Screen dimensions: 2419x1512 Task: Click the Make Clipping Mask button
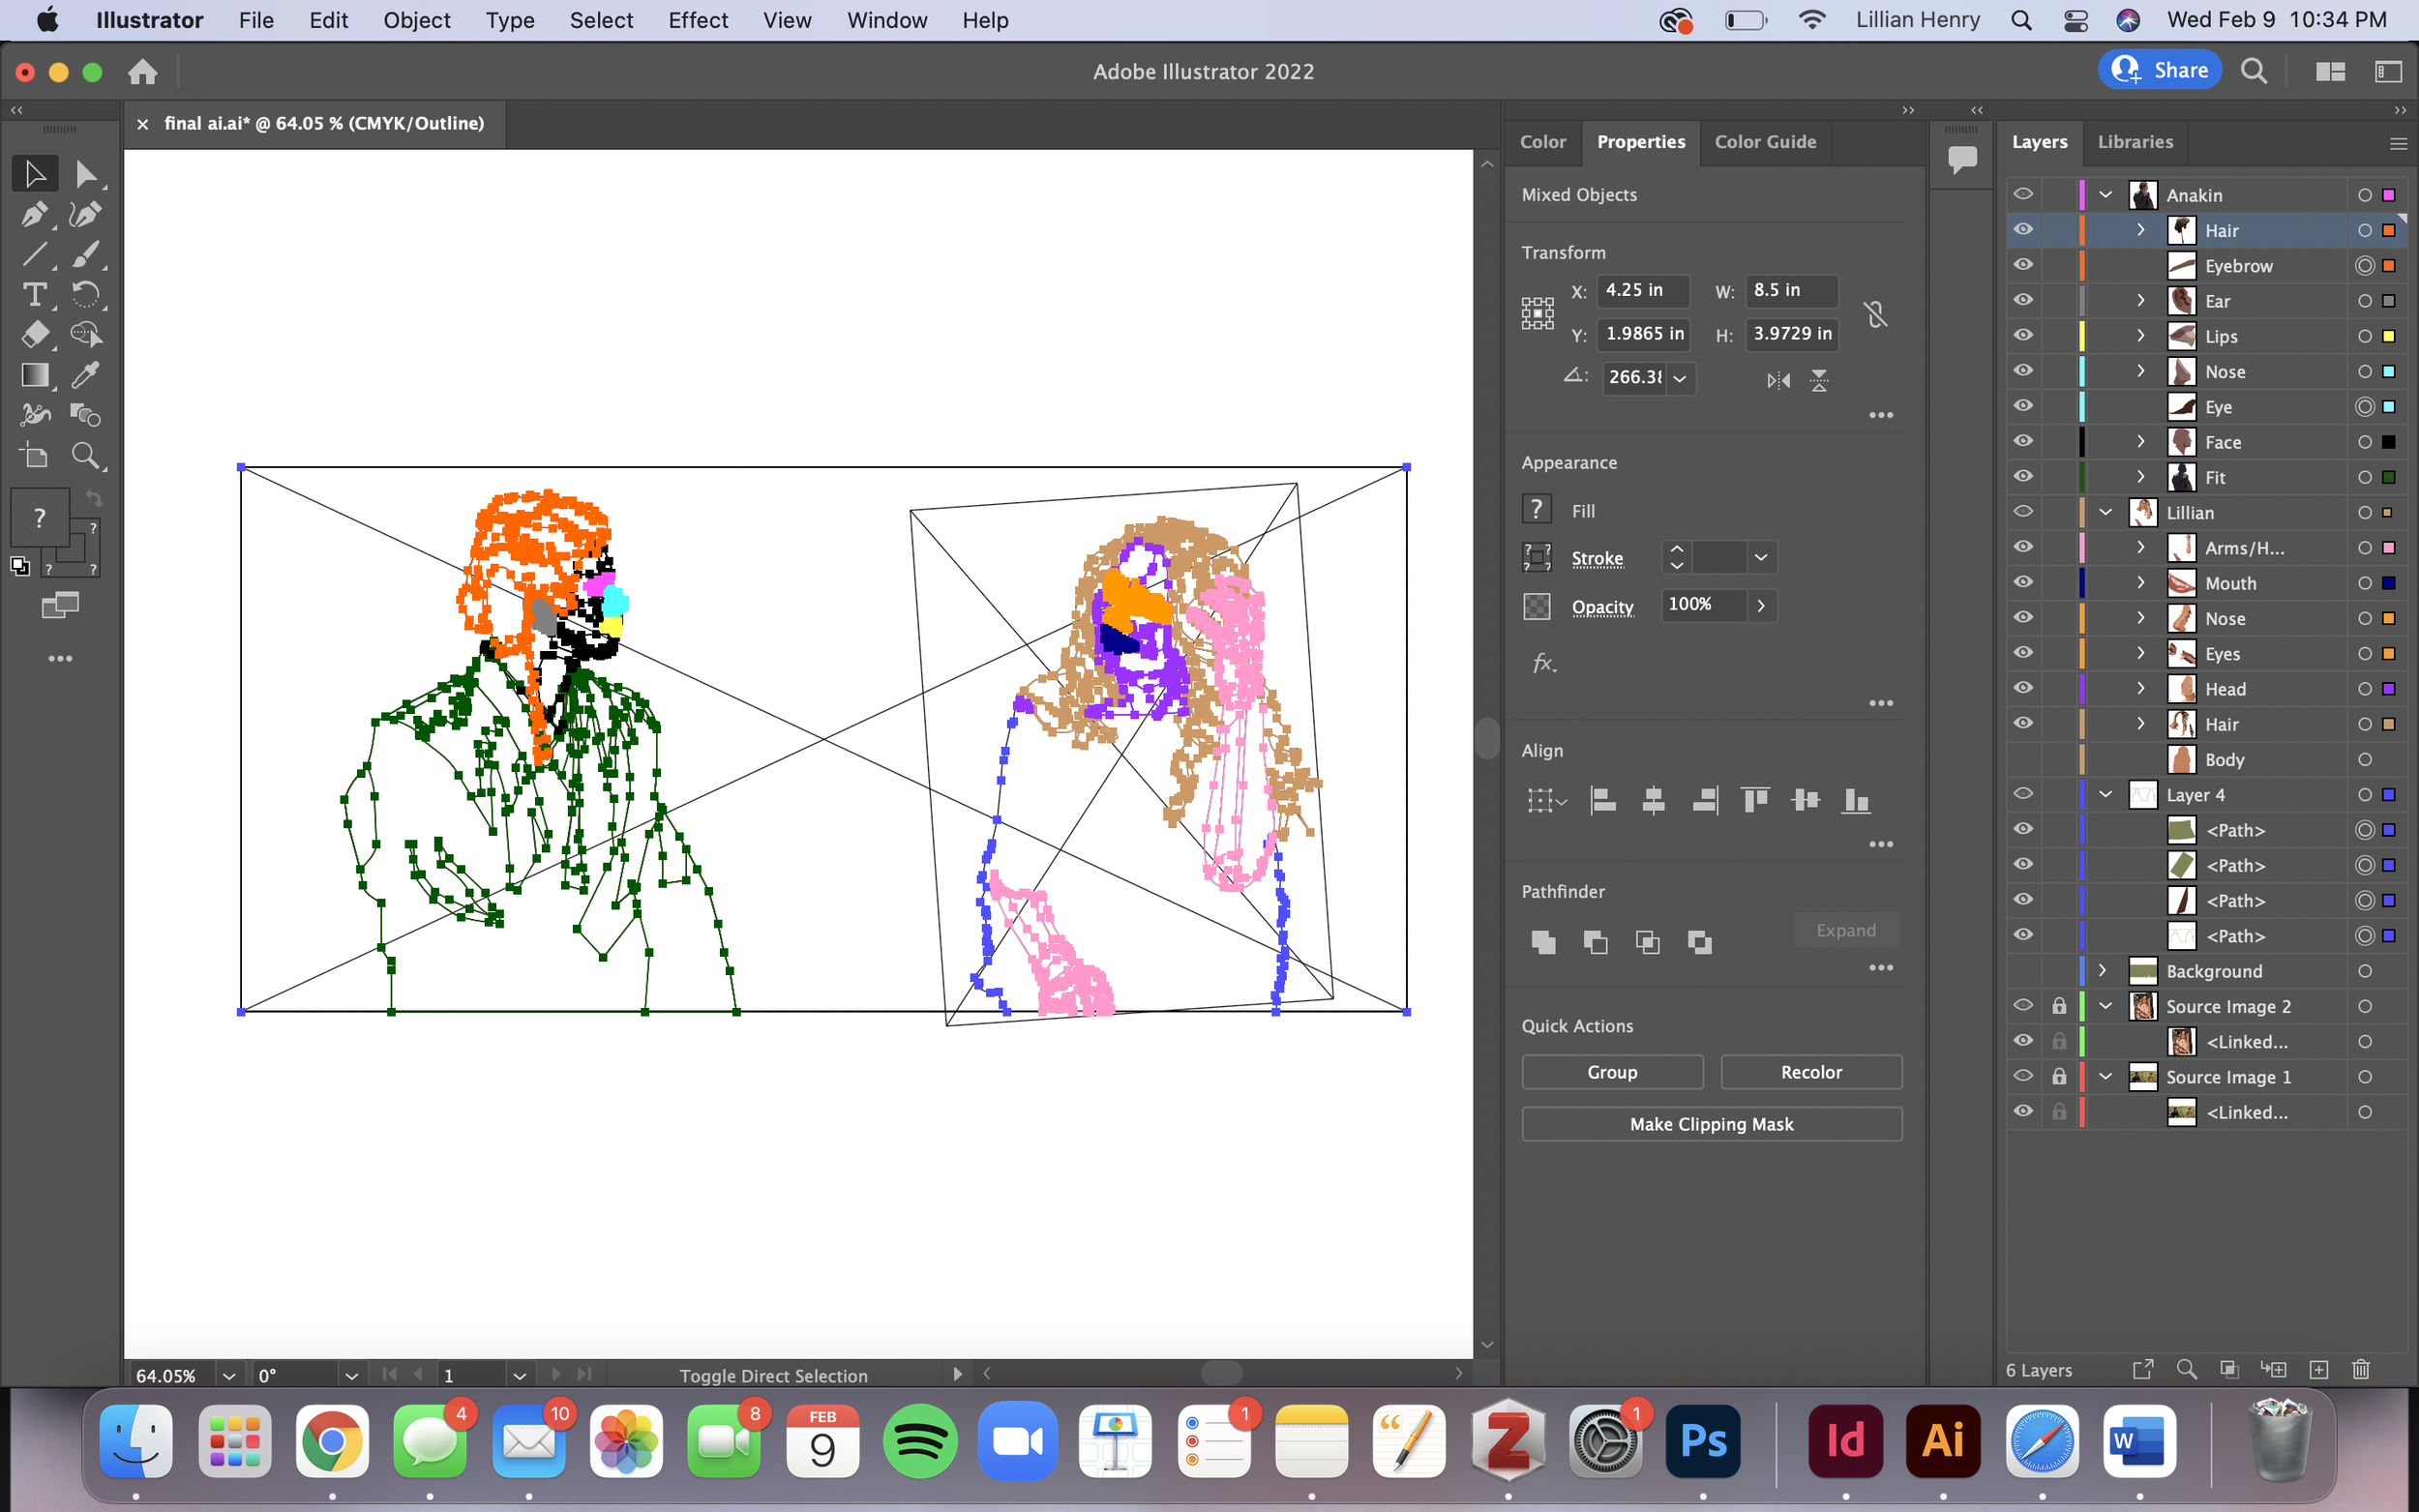[1711, 1124]
